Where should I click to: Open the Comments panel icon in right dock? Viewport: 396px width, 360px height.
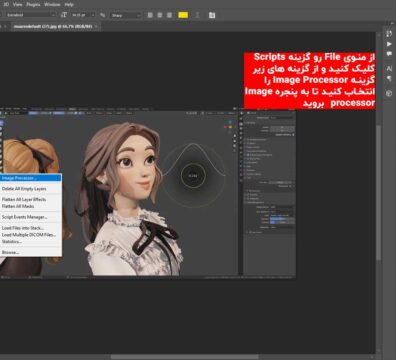point(389,53)
